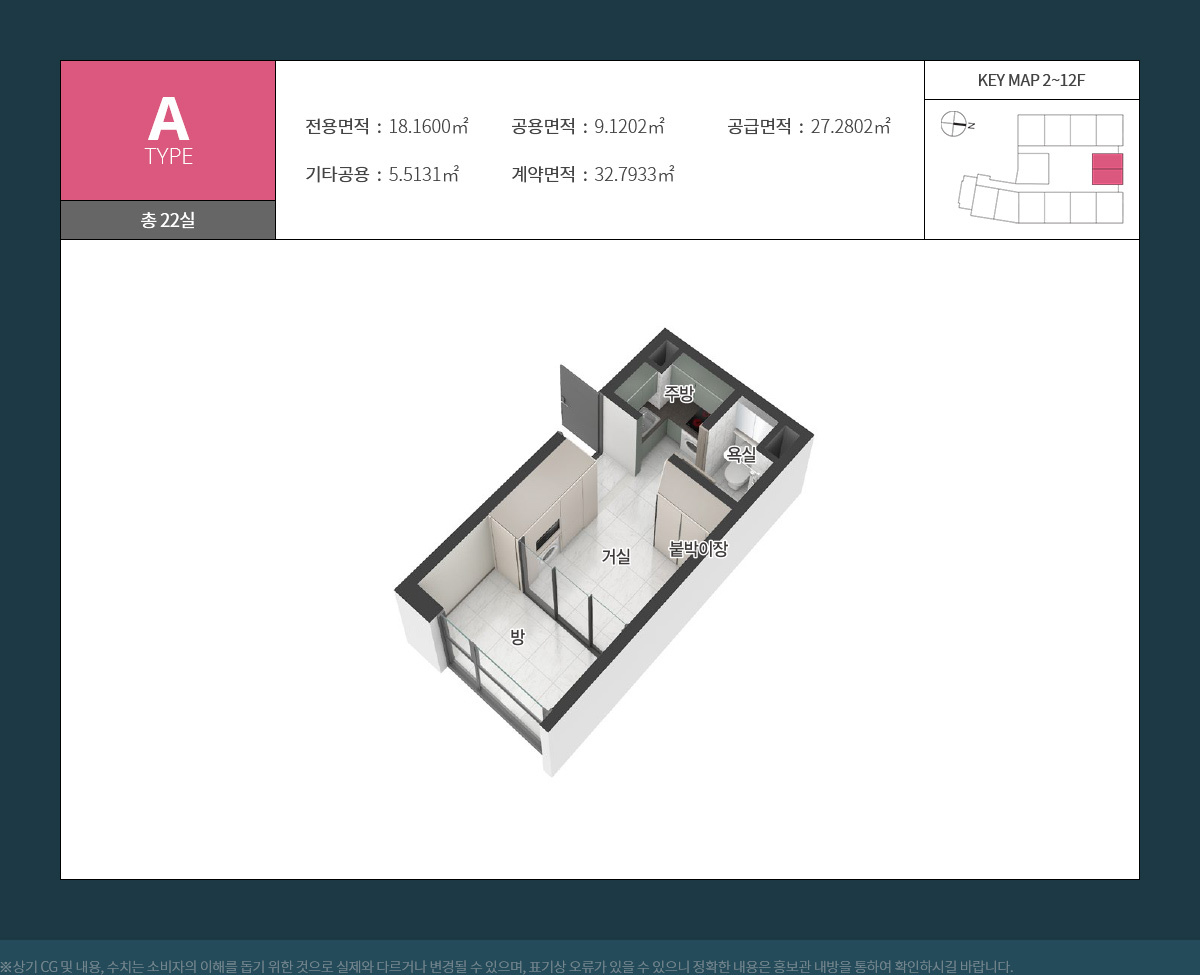Click the north compass icon in key map
1200x975 pixels.
(x=957, y=125)
